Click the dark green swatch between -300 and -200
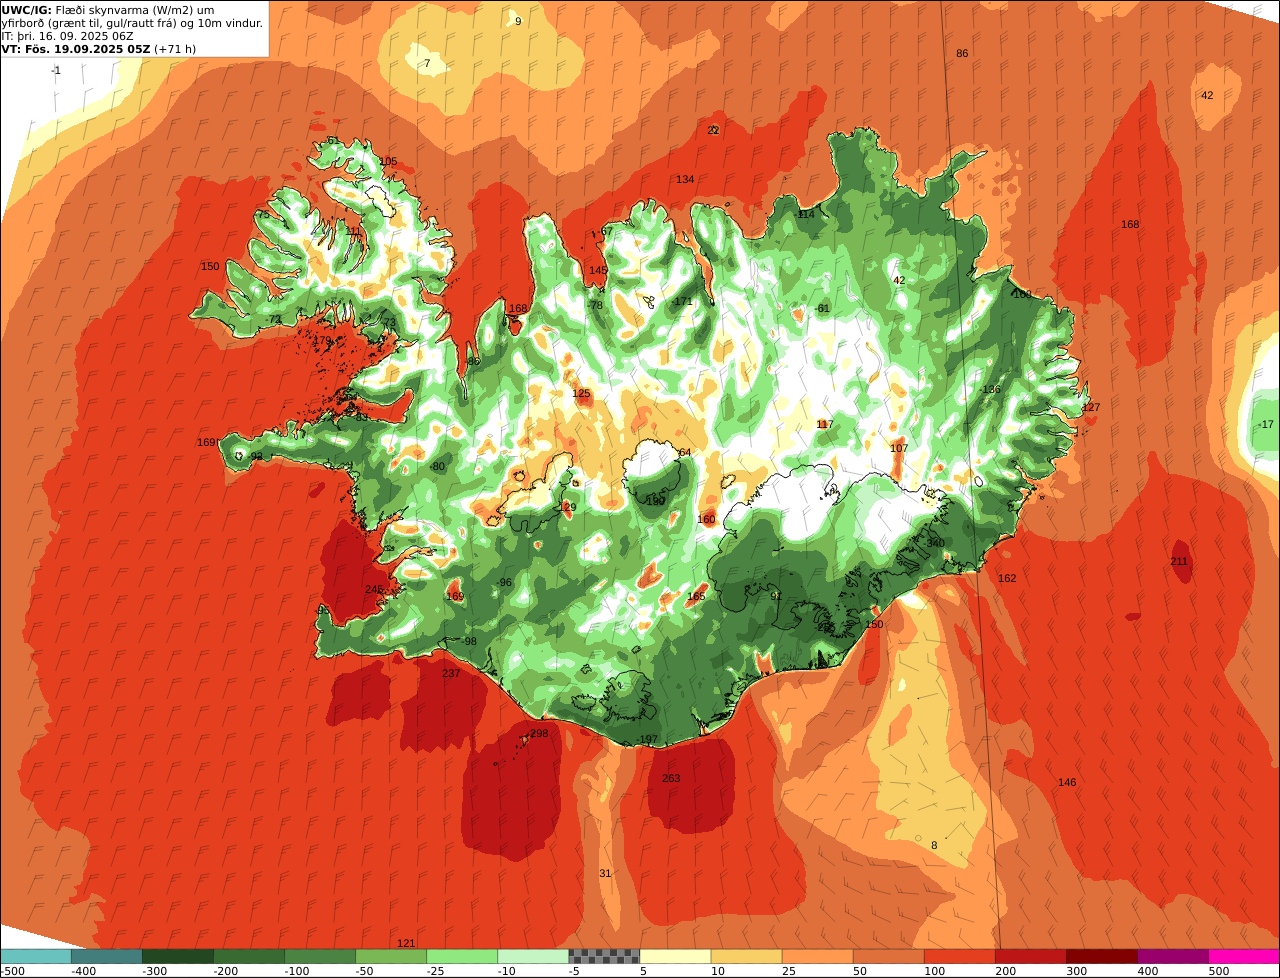This screenshot has width=1280, height=978. tap(178, 956)
